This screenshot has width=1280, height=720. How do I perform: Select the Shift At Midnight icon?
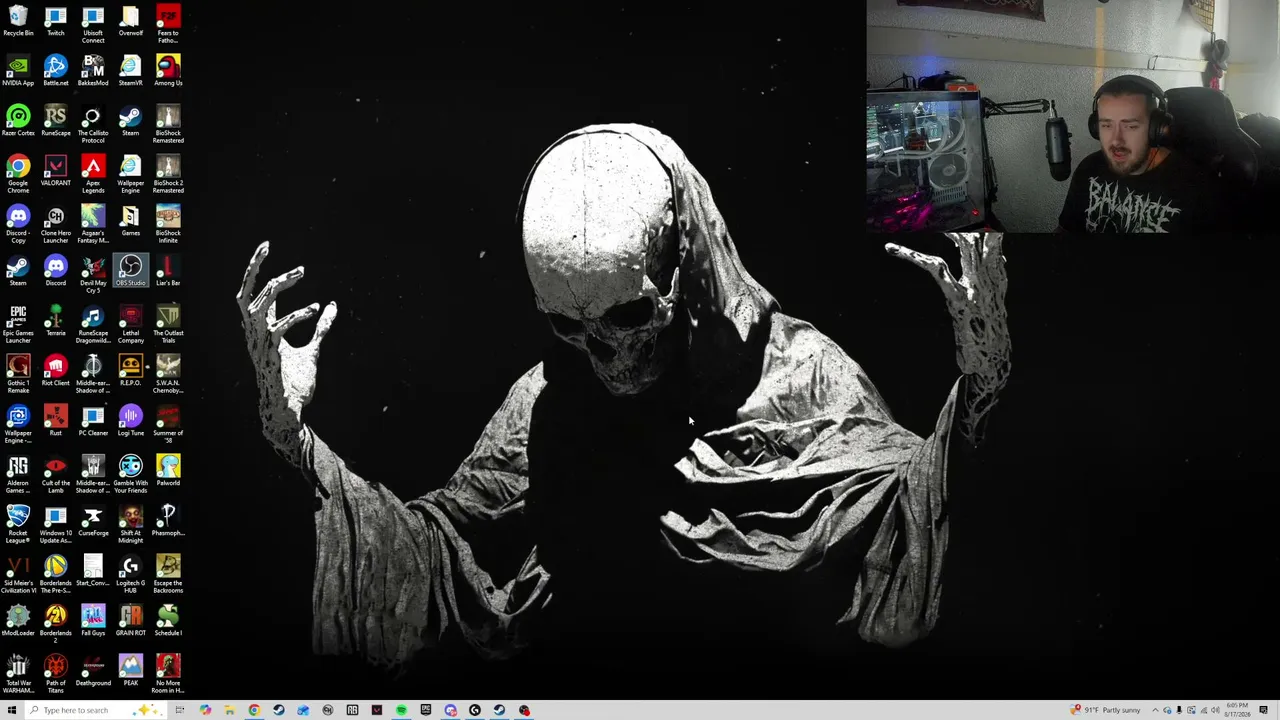[130, 525]
